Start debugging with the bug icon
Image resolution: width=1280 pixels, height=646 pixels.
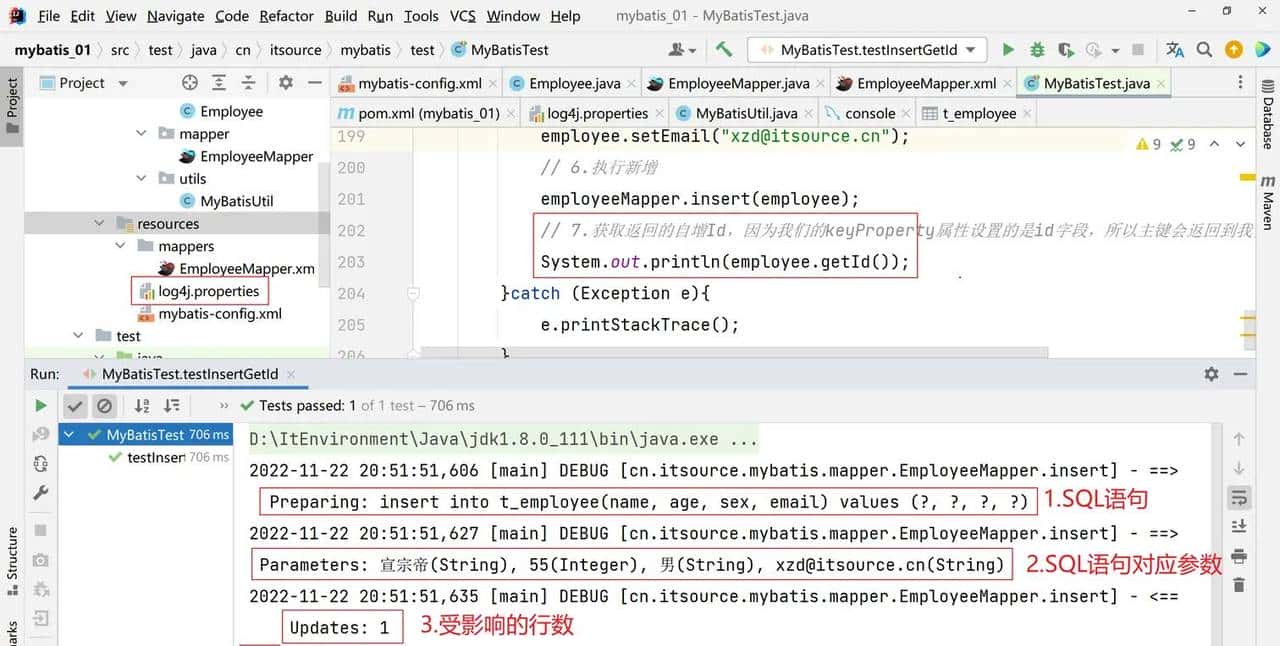click(x=1037, y=49)
